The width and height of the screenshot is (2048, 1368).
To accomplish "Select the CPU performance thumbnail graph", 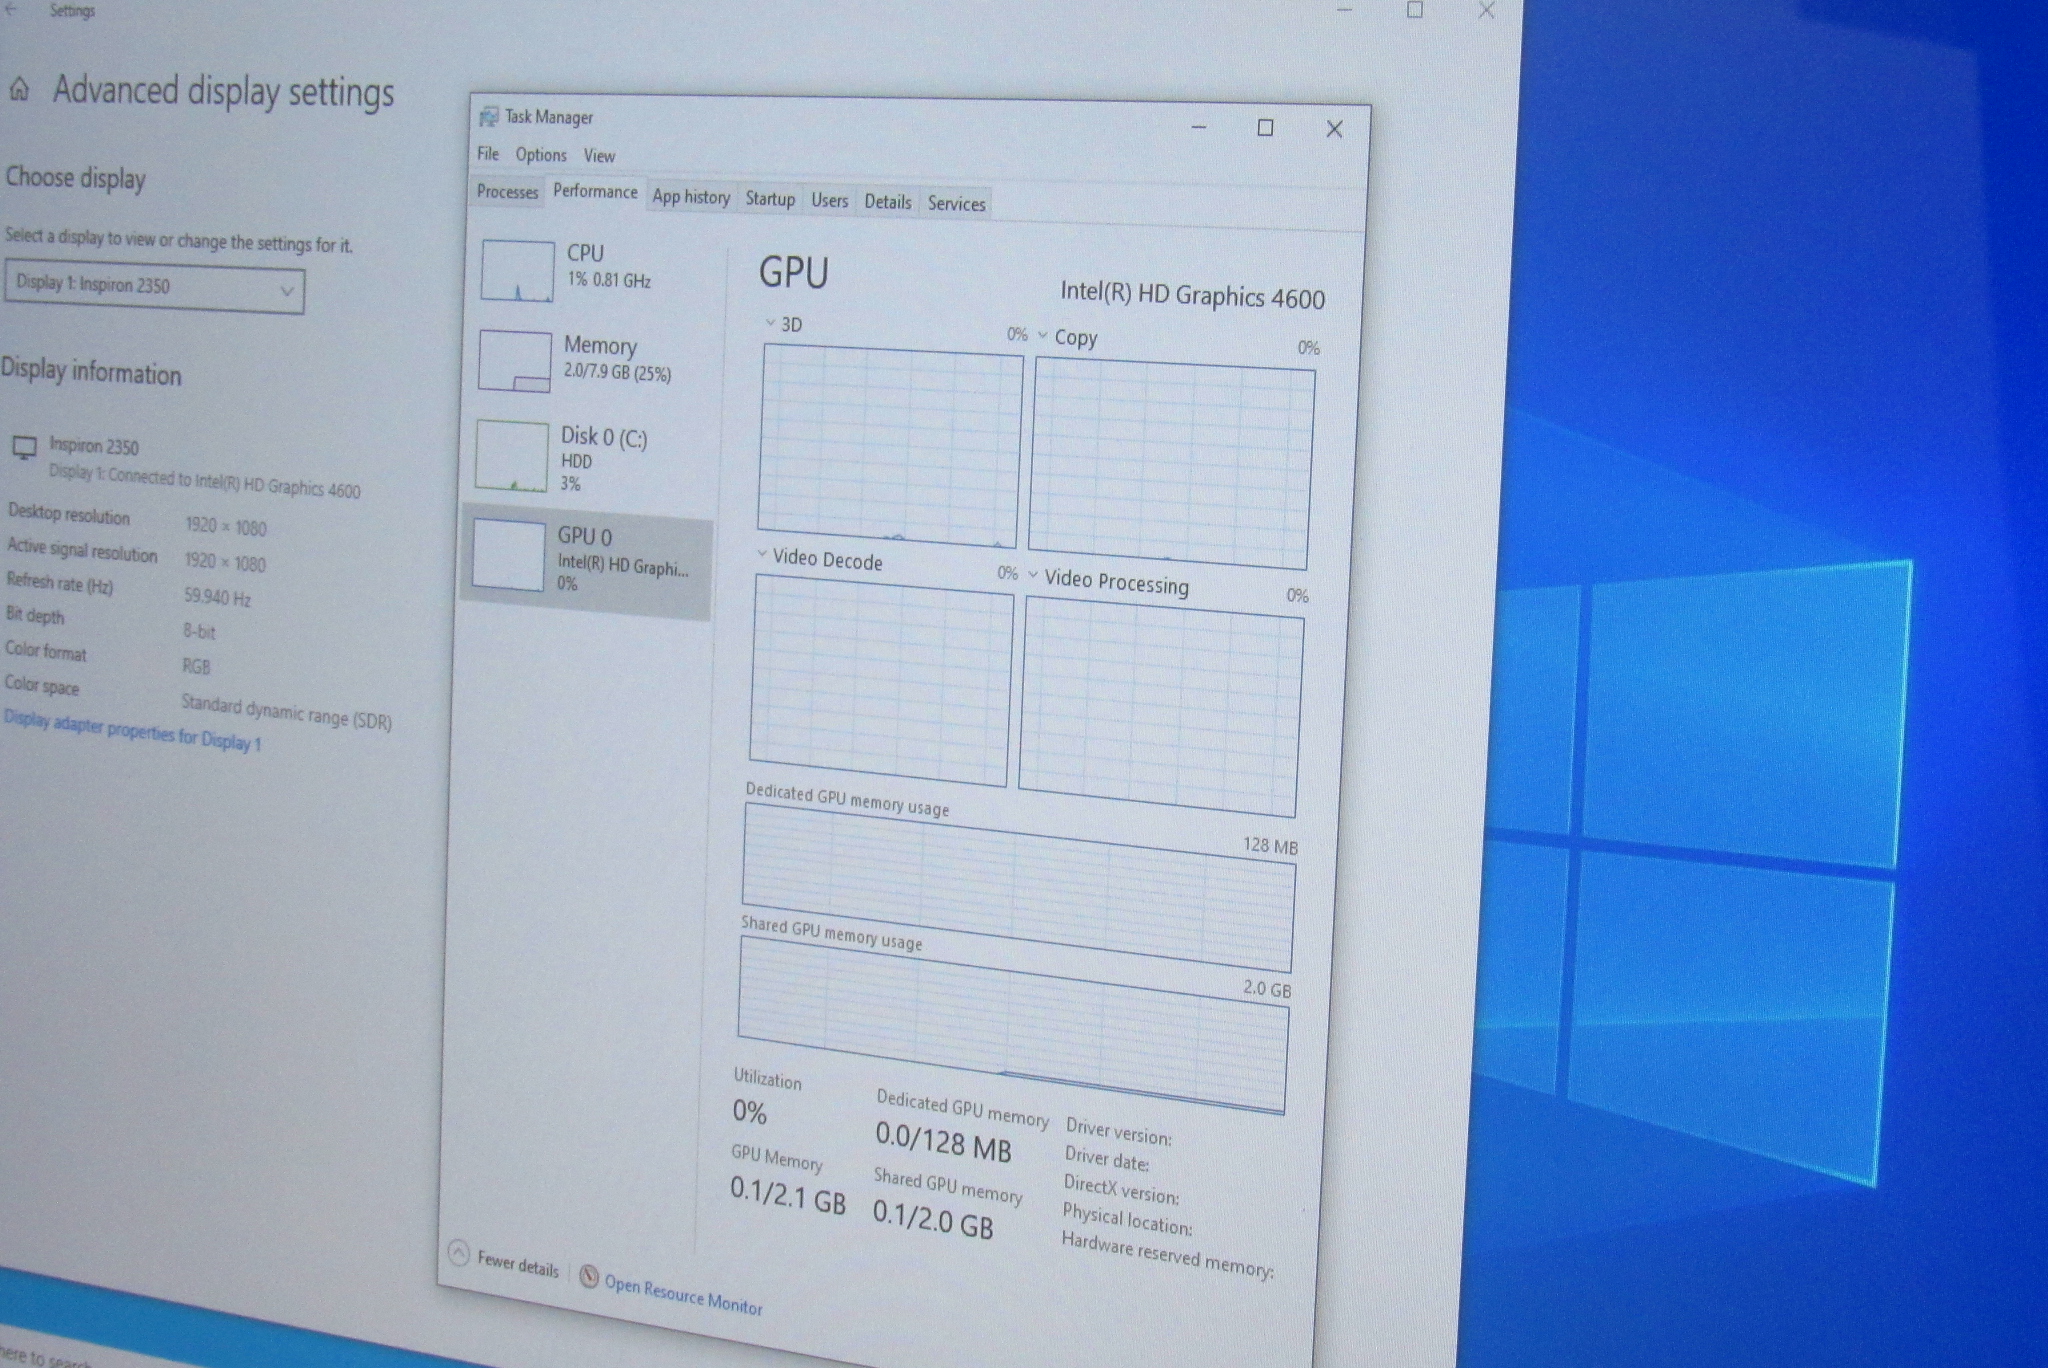I will 517,271.
